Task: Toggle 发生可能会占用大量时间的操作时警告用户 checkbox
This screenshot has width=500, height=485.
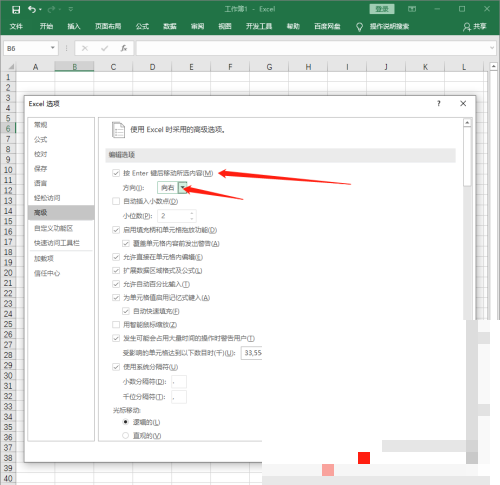Action: click(116, 338)
